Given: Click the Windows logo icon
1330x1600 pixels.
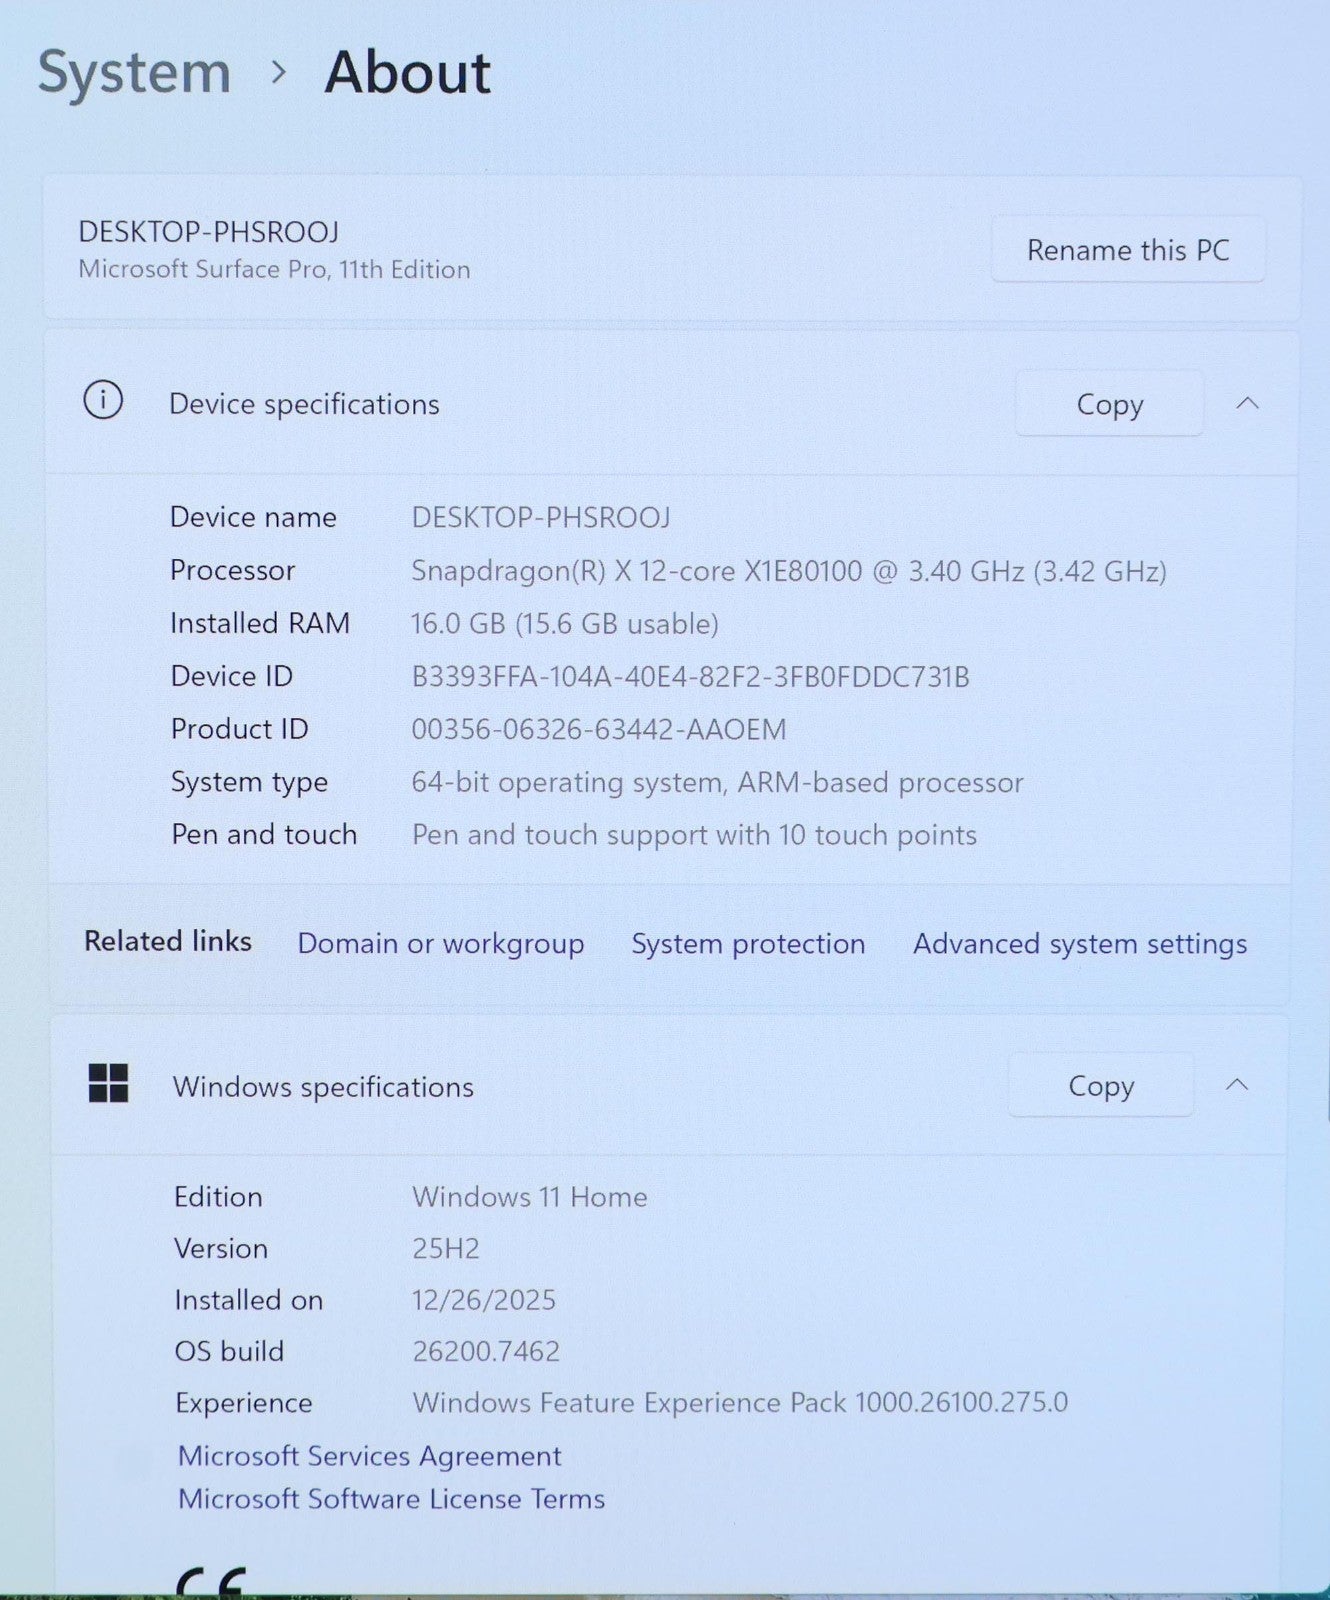Looking at the screenshot, I should click(x=108, y=1083).
